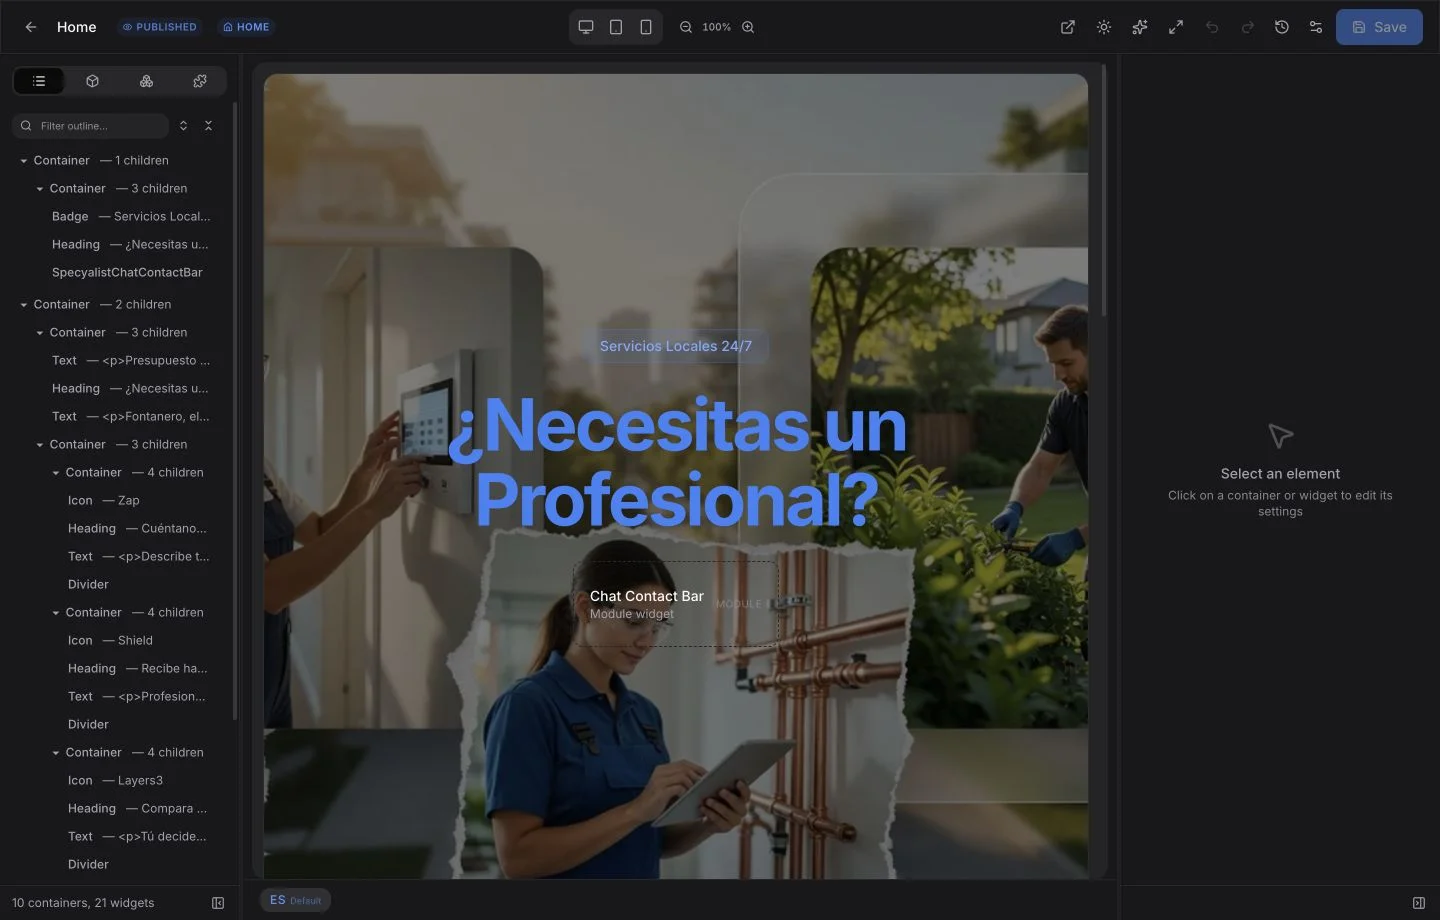Open the single cube widgets tab
The height and width of the screenshot is (920, 1440).
point(92,81)
